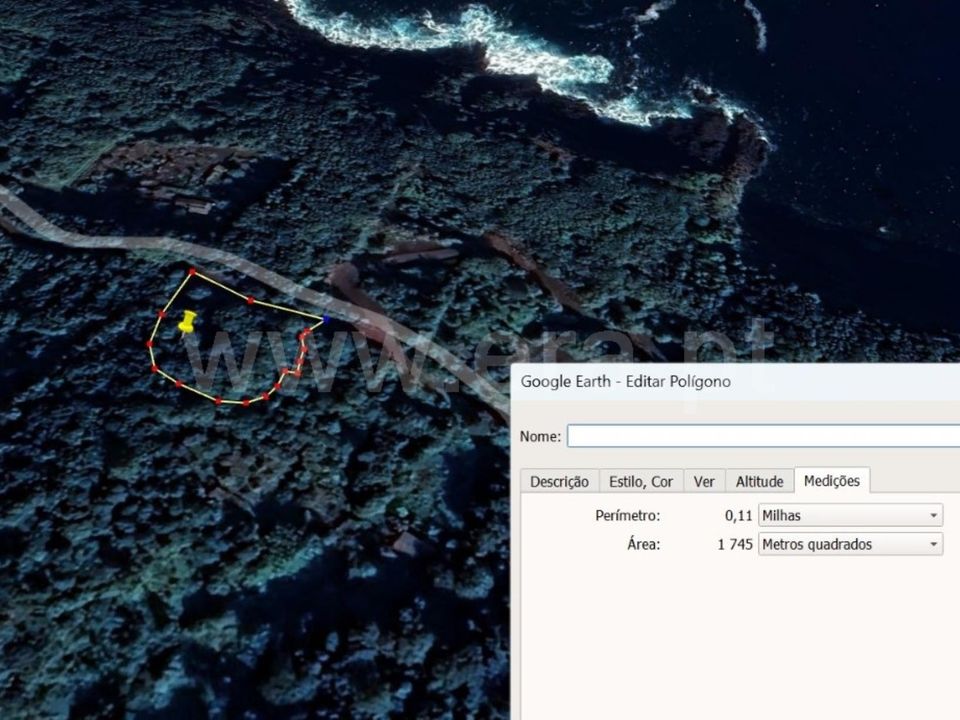Click the topmost red polygon vertex
Screen dimensions: 960x720
click(x=192, y=271)
